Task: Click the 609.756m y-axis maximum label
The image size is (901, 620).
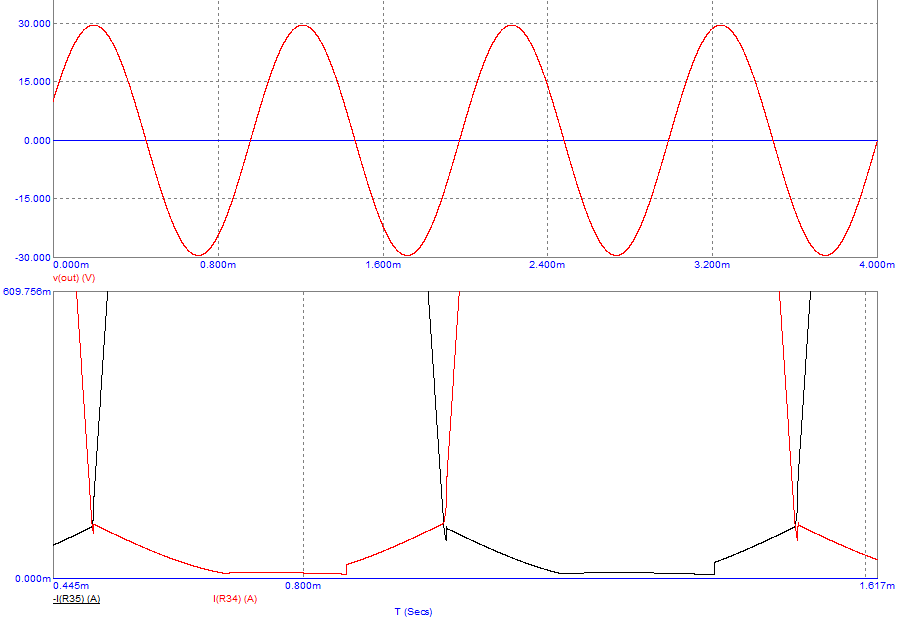Action: 27,291
